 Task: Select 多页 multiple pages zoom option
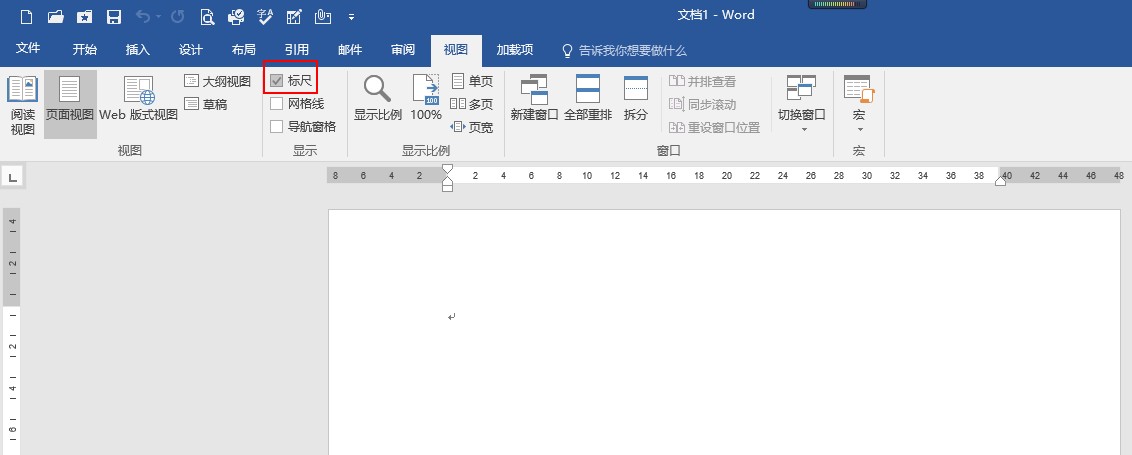click(x=472, y=104)
